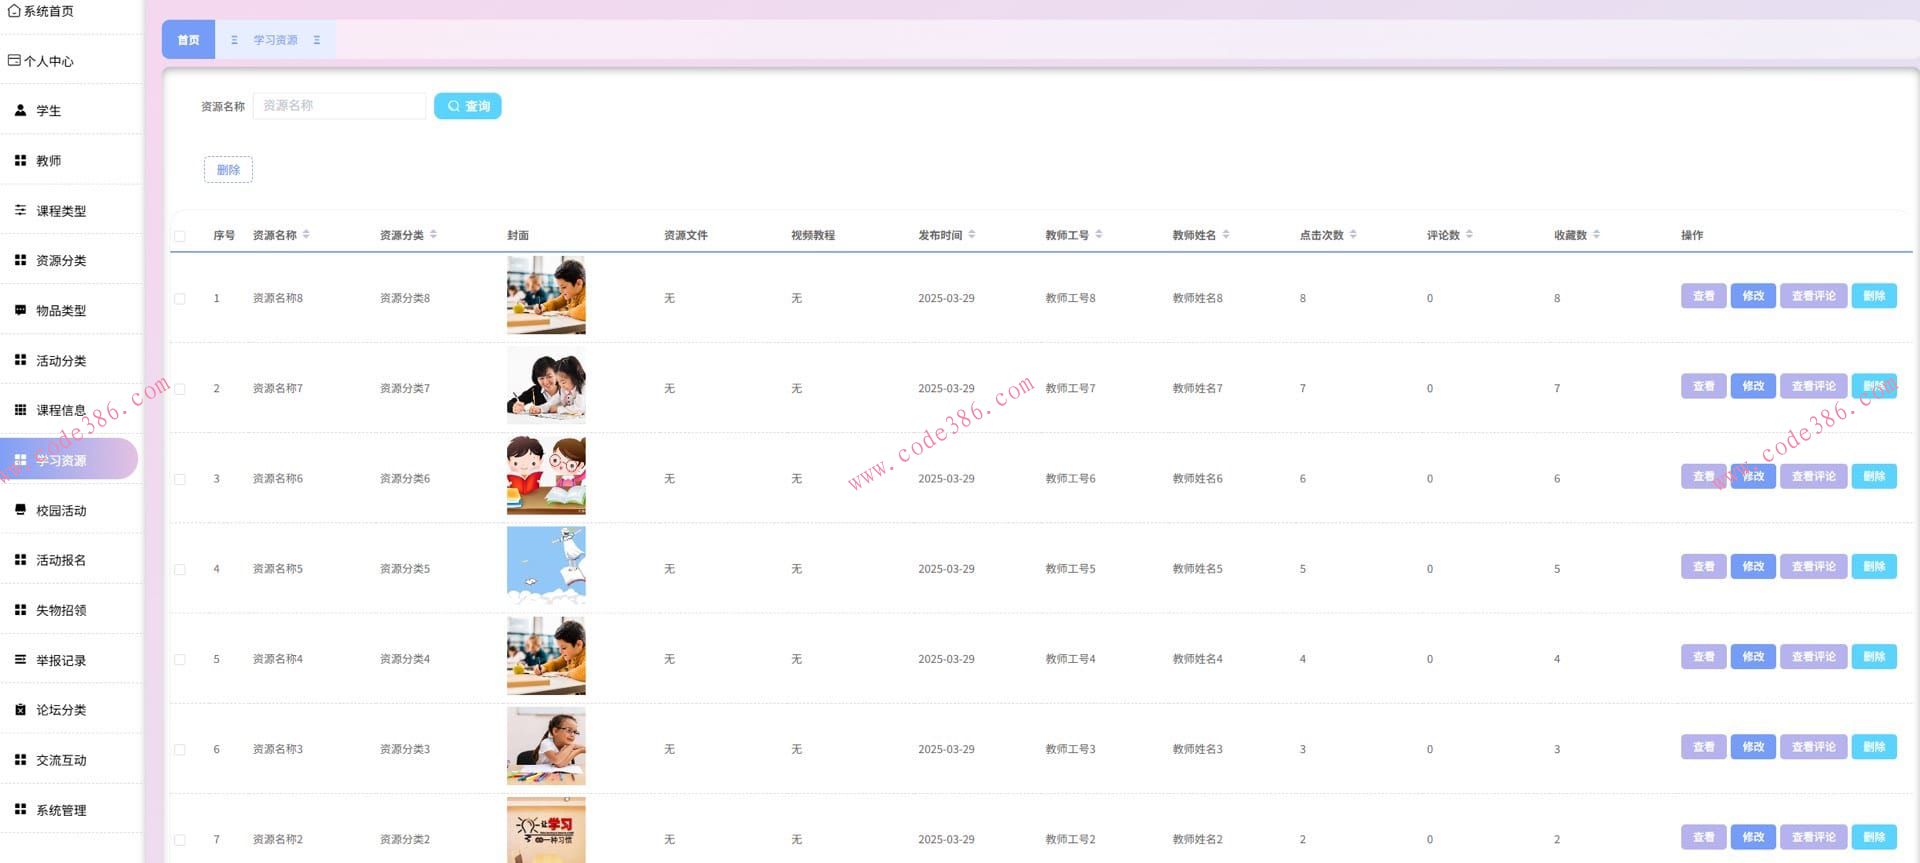The height and width of the screenshot is (863, 1920).
Task: Click 修改 for row 资源名称4
Action: (1753, 657)
